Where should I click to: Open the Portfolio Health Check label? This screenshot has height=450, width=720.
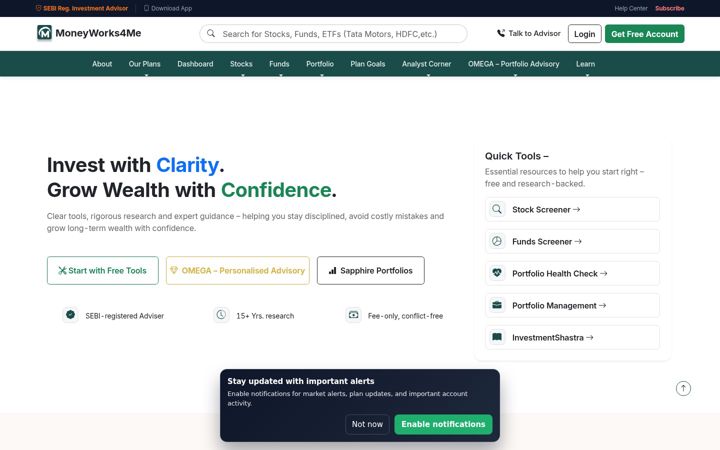pyautogui.click(x=555, y=273)
